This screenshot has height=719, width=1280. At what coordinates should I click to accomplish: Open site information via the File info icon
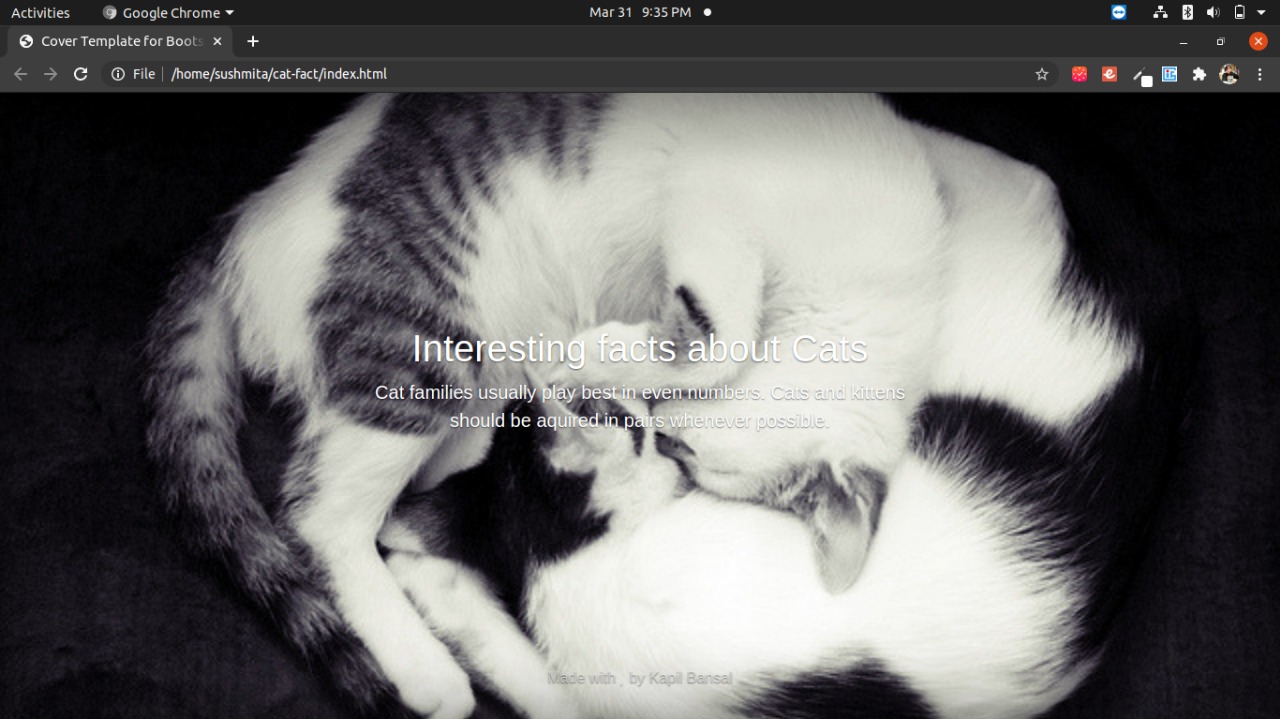pyautogui.click(x=119, y=73)
